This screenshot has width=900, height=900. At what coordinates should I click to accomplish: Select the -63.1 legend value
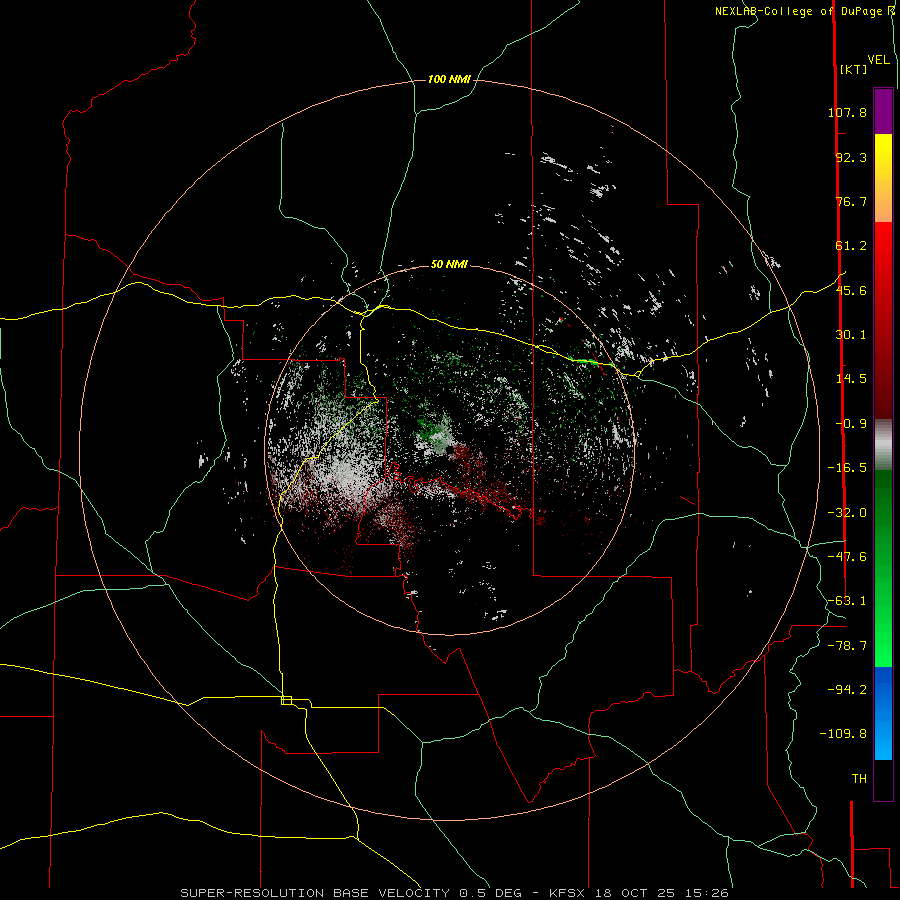[847, 601]
